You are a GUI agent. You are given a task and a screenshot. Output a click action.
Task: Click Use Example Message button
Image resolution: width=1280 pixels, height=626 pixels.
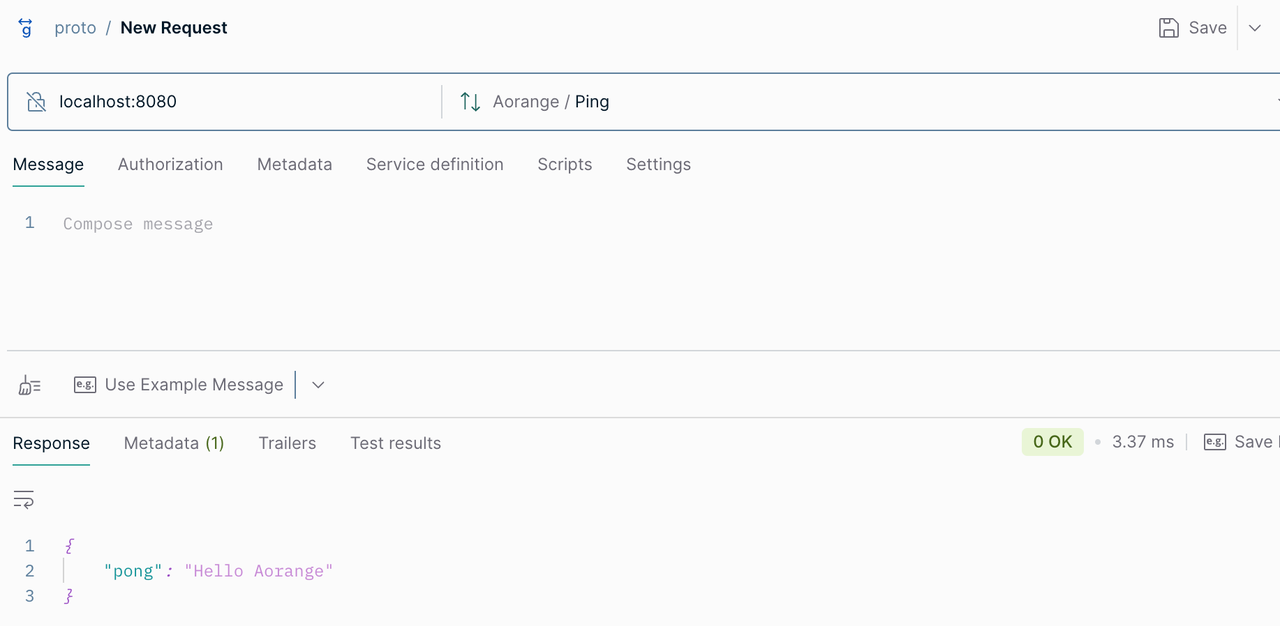(x=179, y=385)
